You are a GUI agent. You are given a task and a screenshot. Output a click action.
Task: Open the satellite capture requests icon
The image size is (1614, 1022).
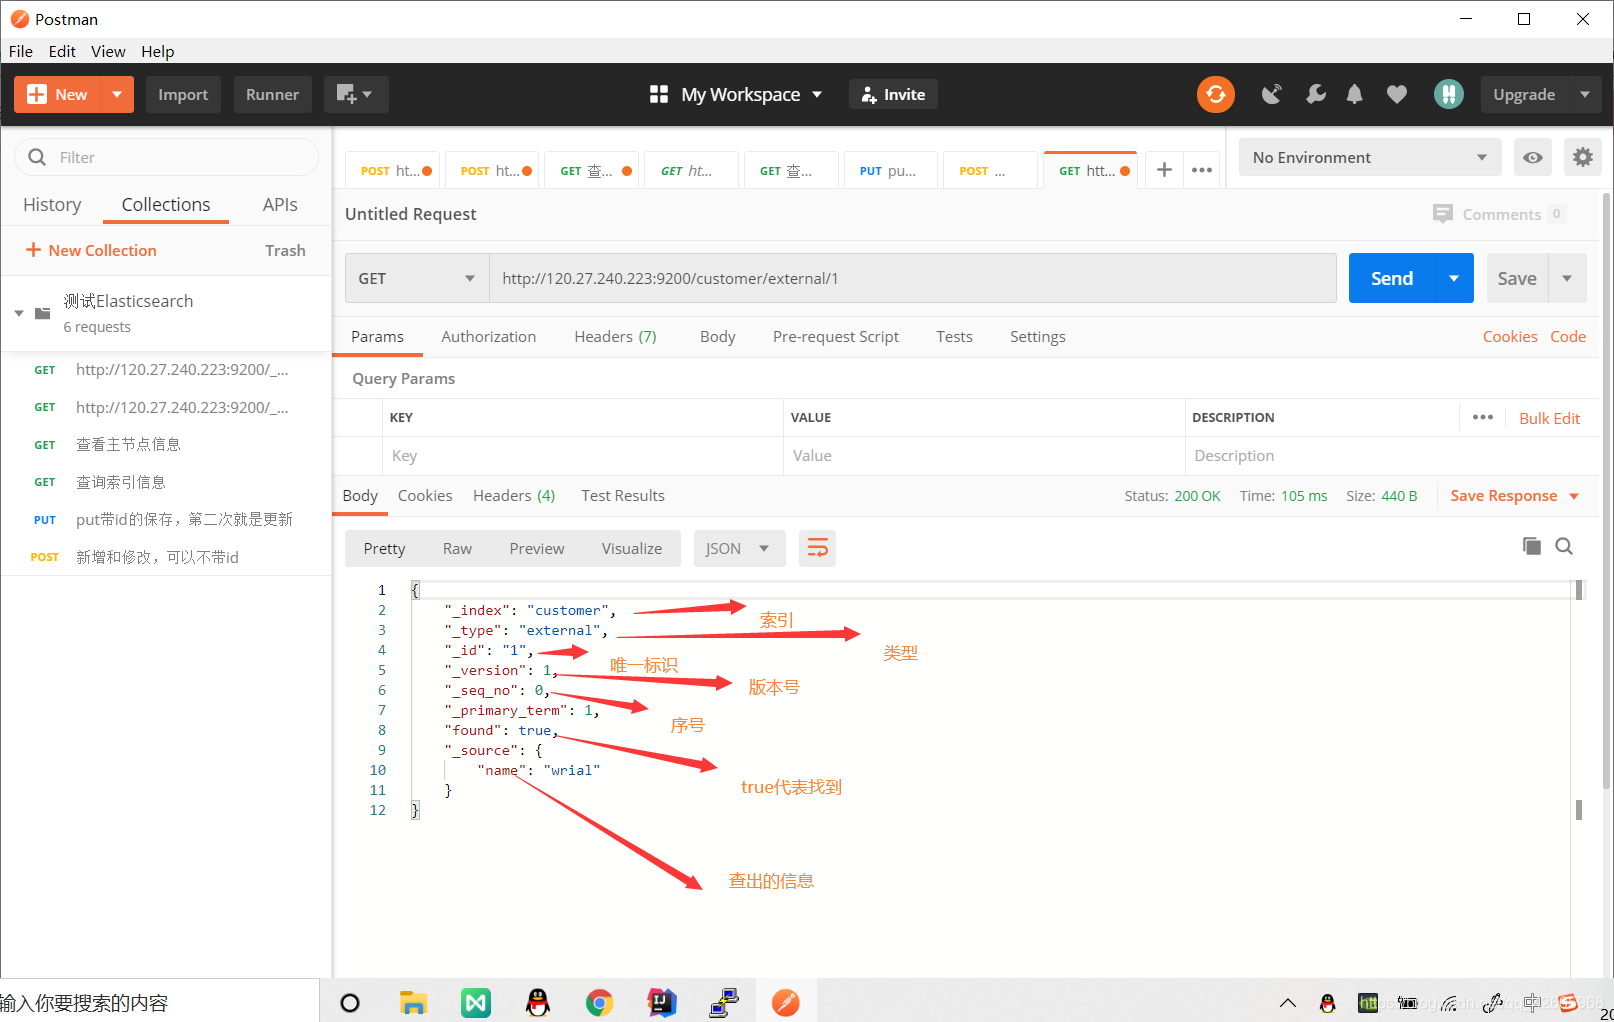1271,94
